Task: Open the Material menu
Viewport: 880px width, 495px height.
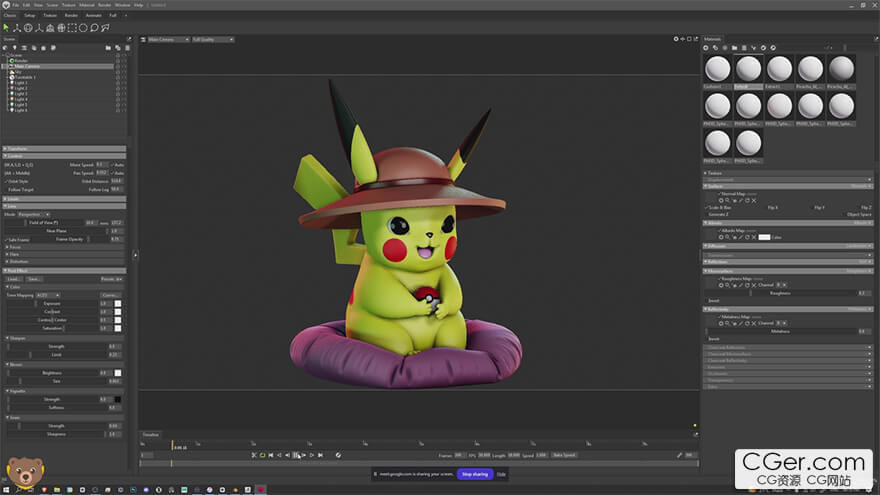Action: pos(86,5)
